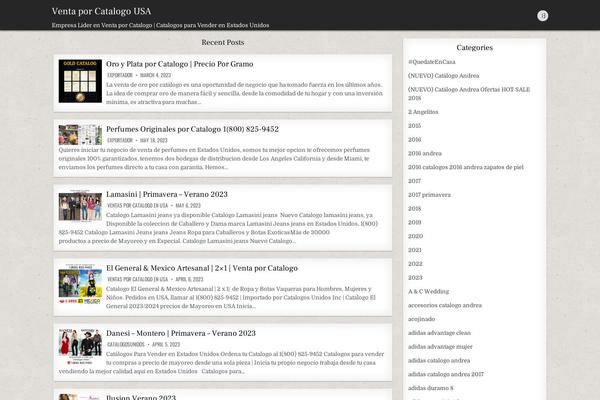
Task: Click the May 6, 2023 post date
Action: [x=188, y=206]
